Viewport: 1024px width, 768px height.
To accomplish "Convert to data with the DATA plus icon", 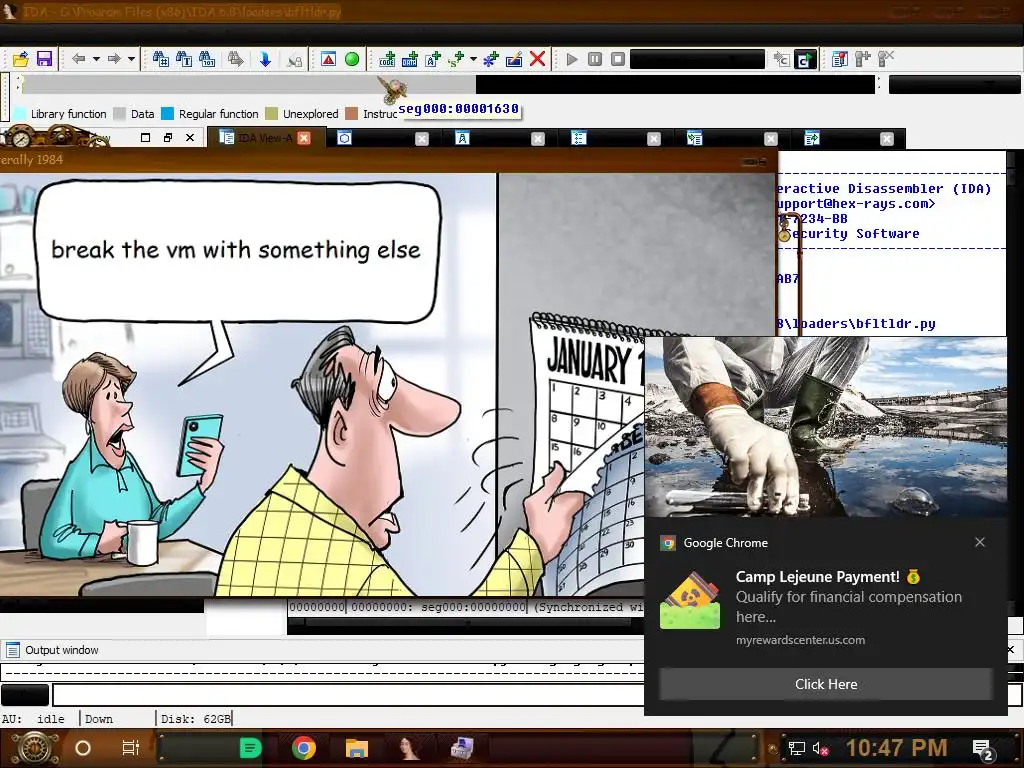I will click(410, 59).
